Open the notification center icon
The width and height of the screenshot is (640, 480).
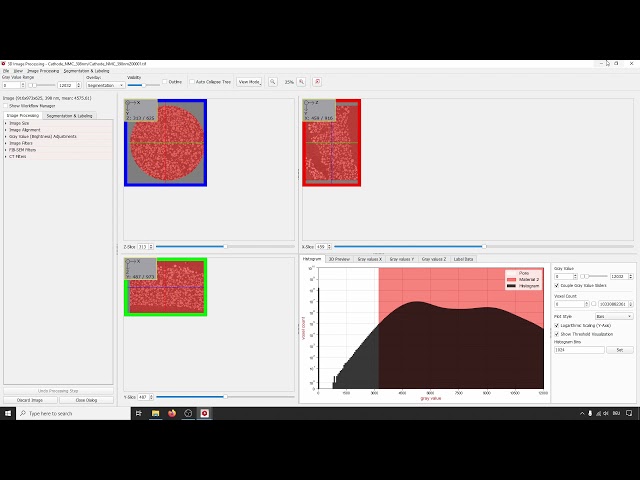pos(629,413)
